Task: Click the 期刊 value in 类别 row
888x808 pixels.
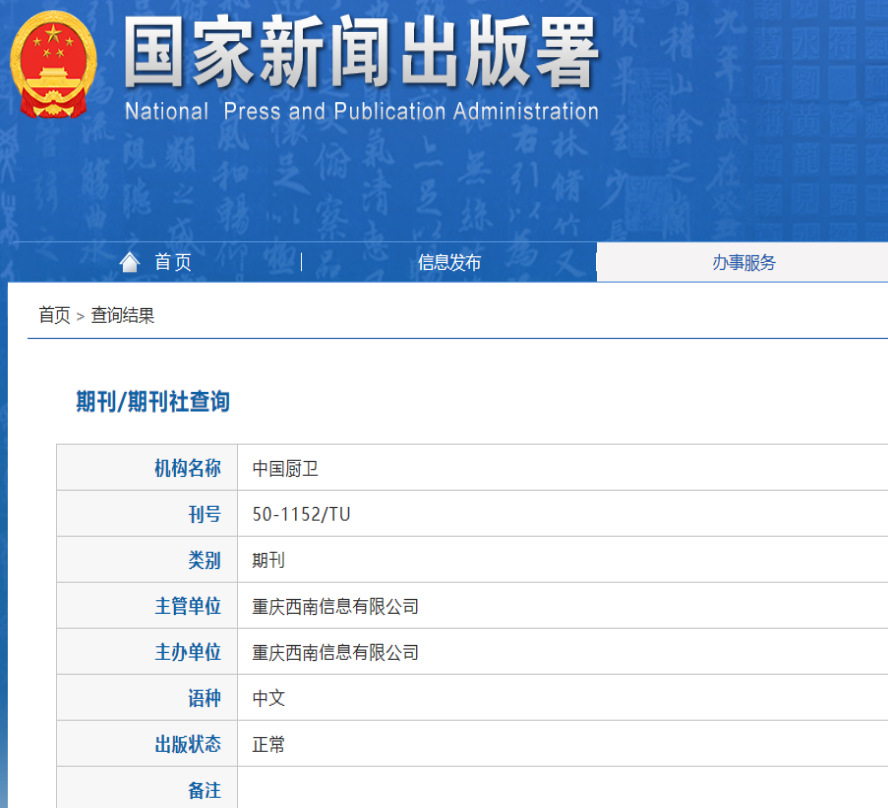Action: pyautogui.click(x=268, y=560)
